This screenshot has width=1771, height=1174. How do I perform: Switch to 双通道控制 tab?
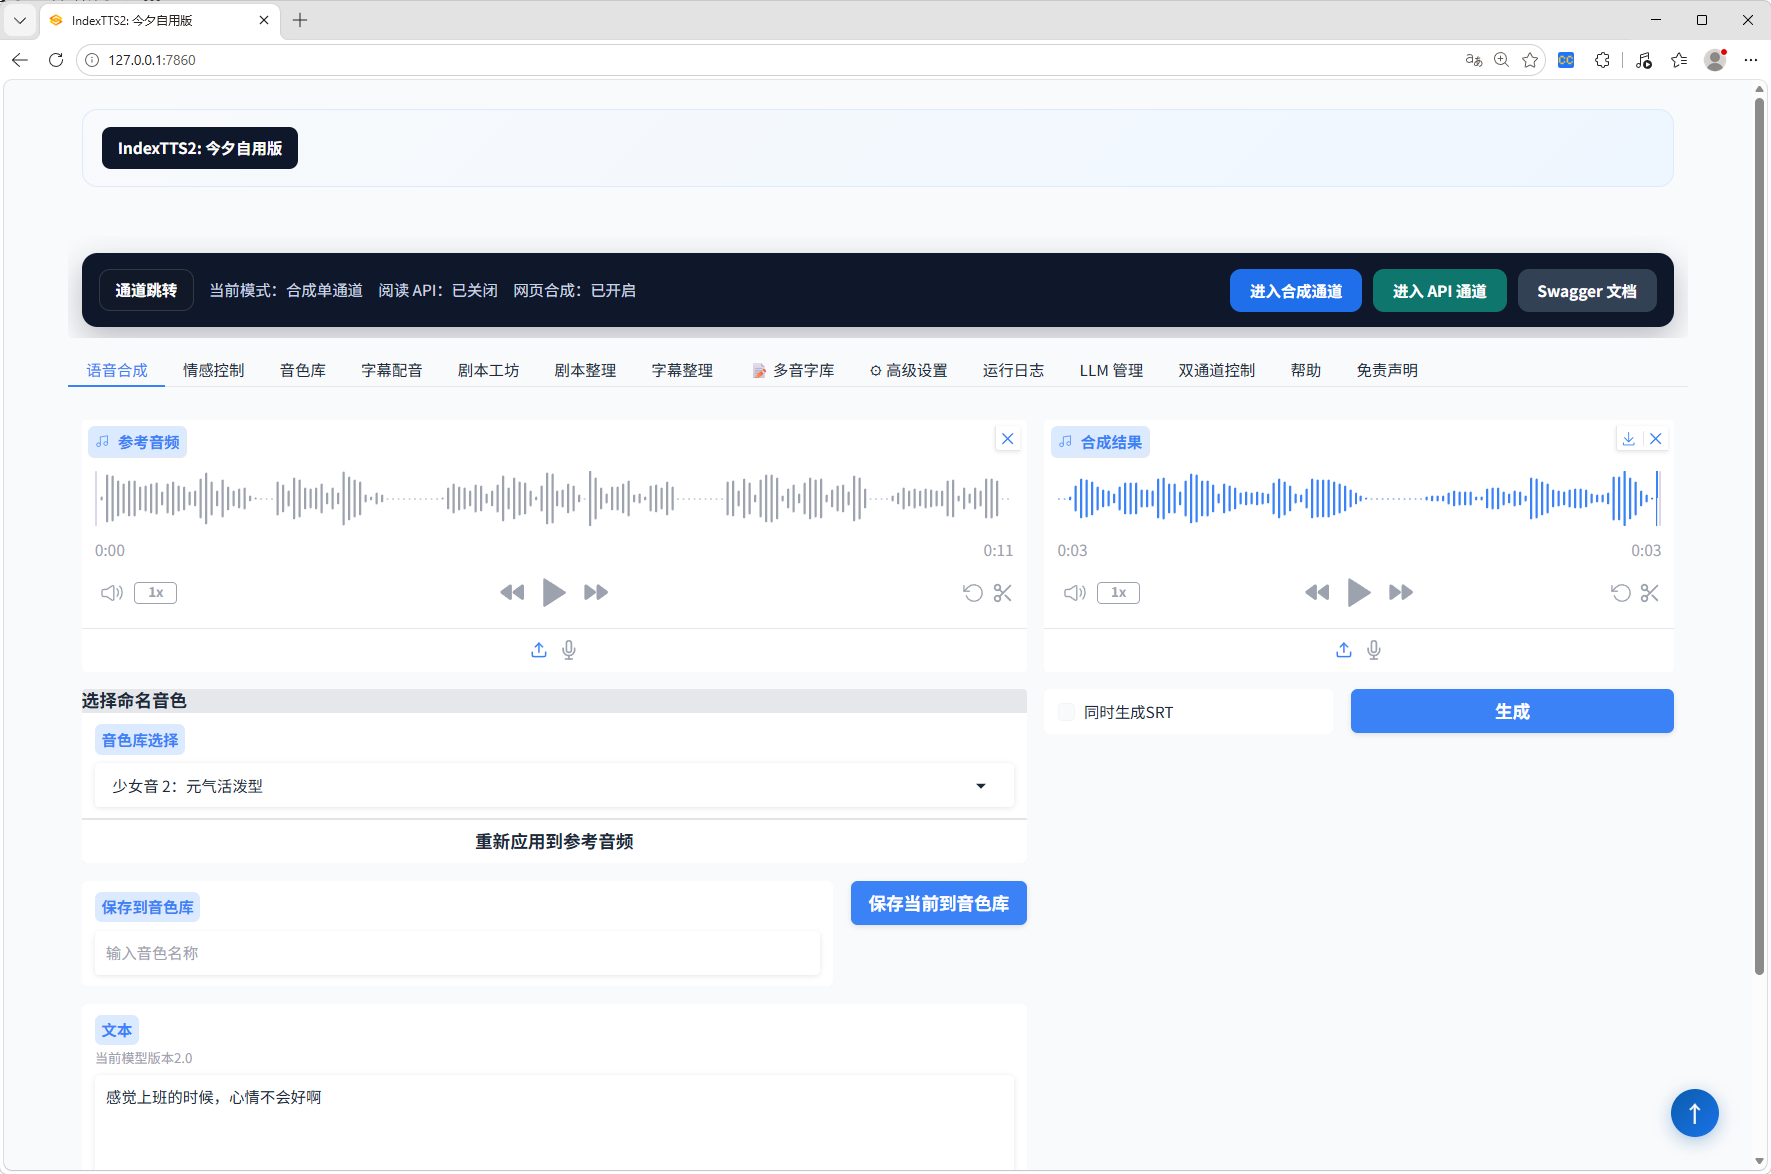1217,370
